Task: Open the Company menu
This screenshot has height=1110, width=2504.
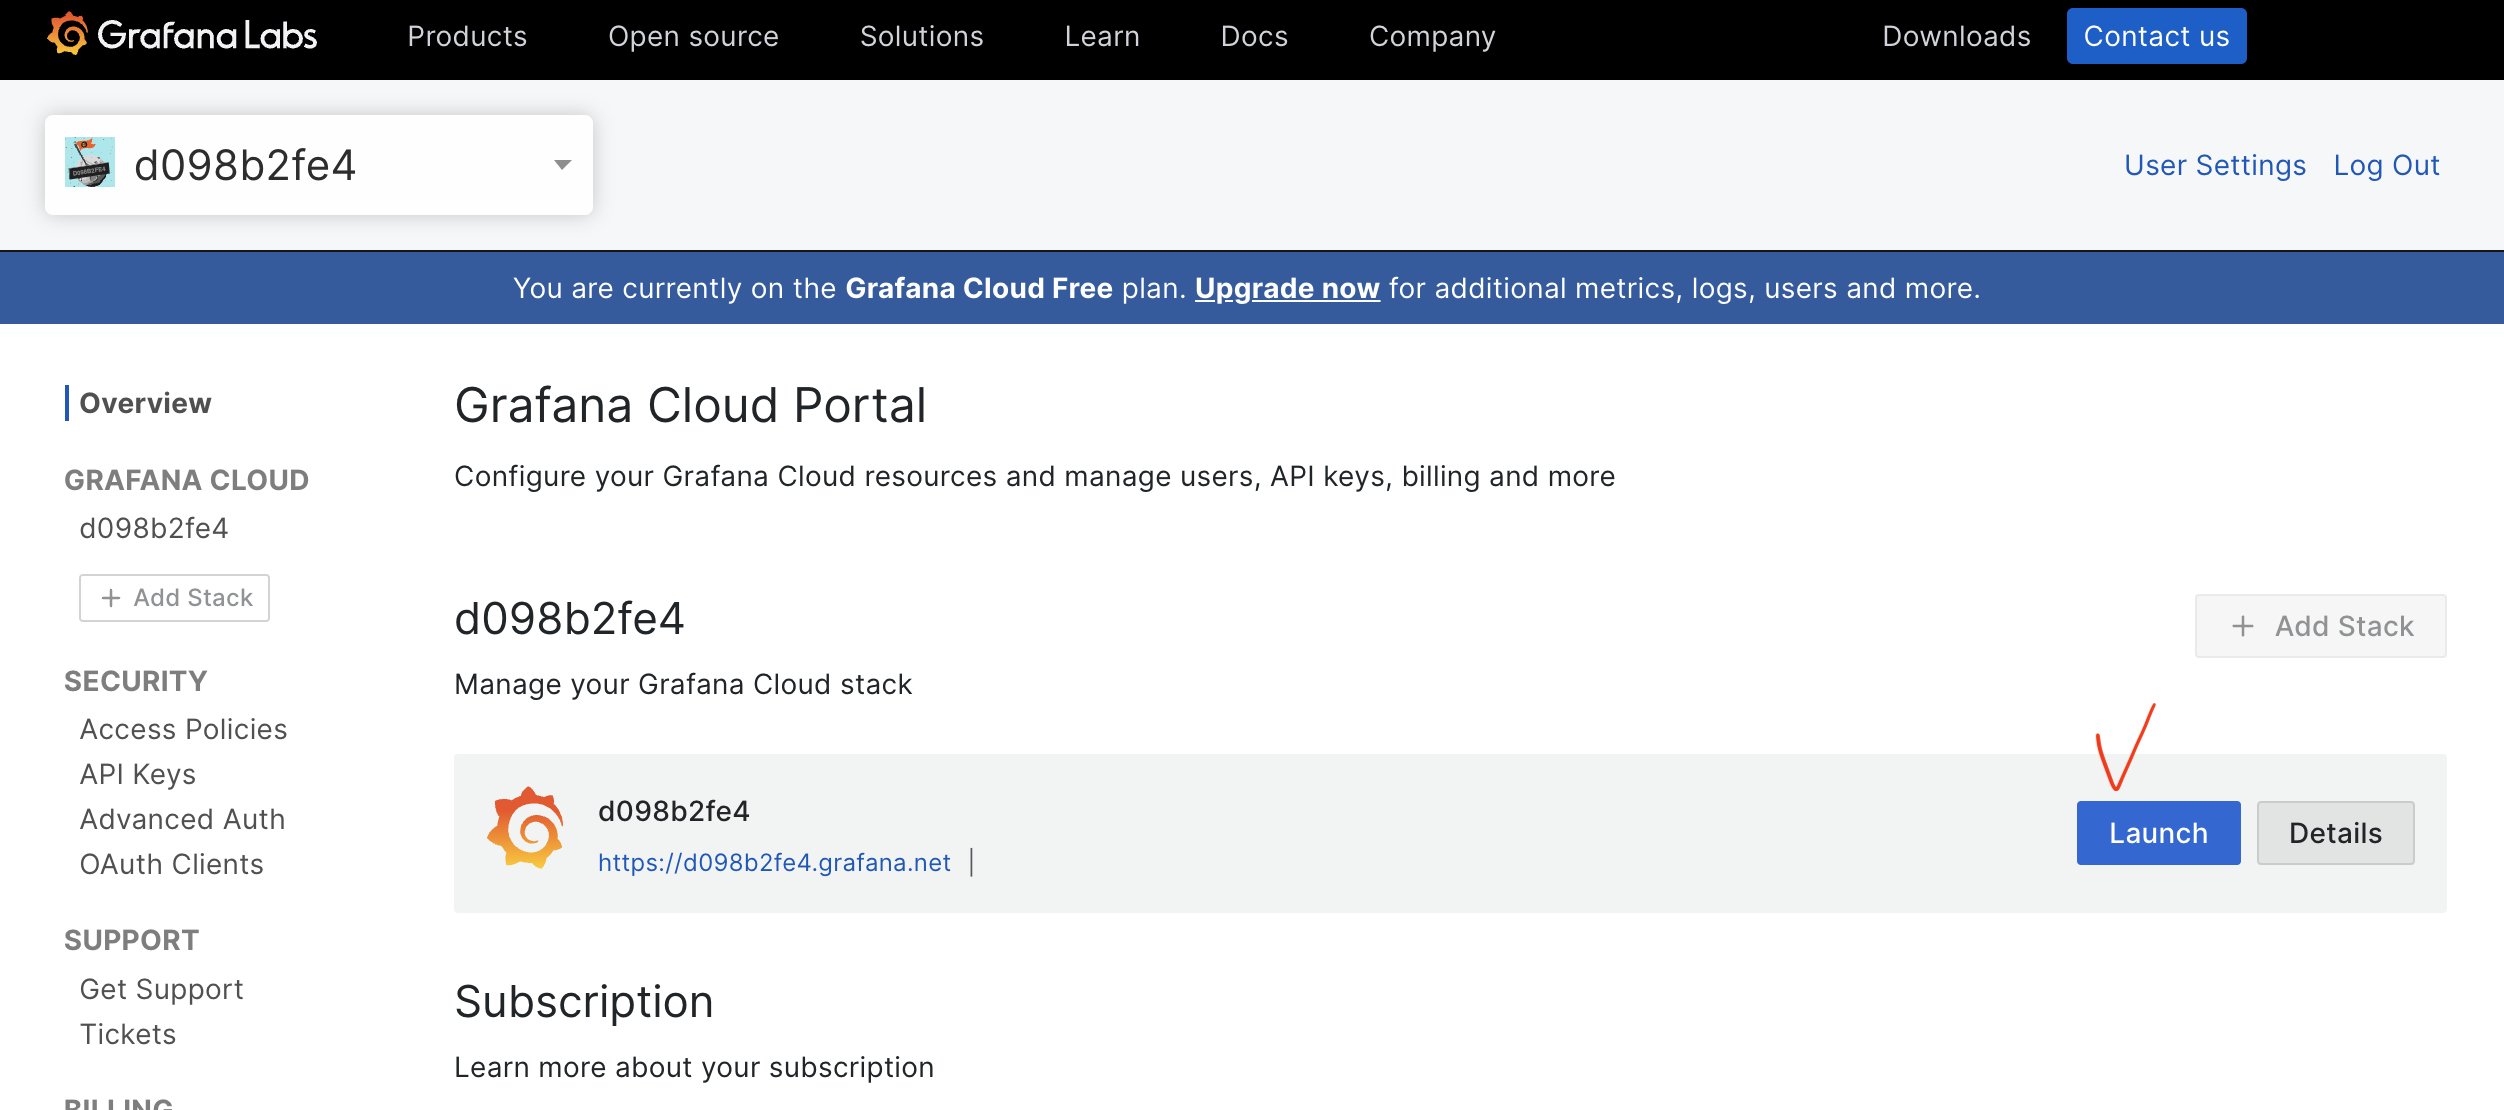Action: click(1432, 36)
